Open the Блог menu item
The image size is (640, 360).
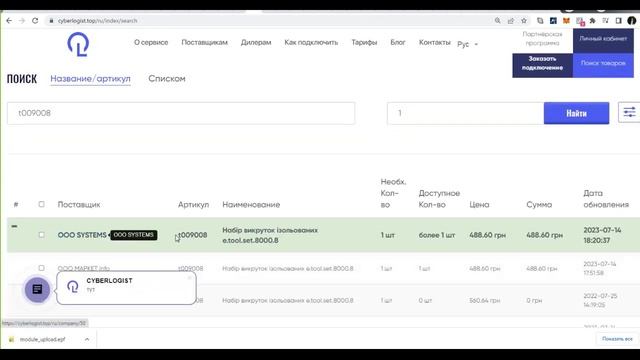(398, 42)
